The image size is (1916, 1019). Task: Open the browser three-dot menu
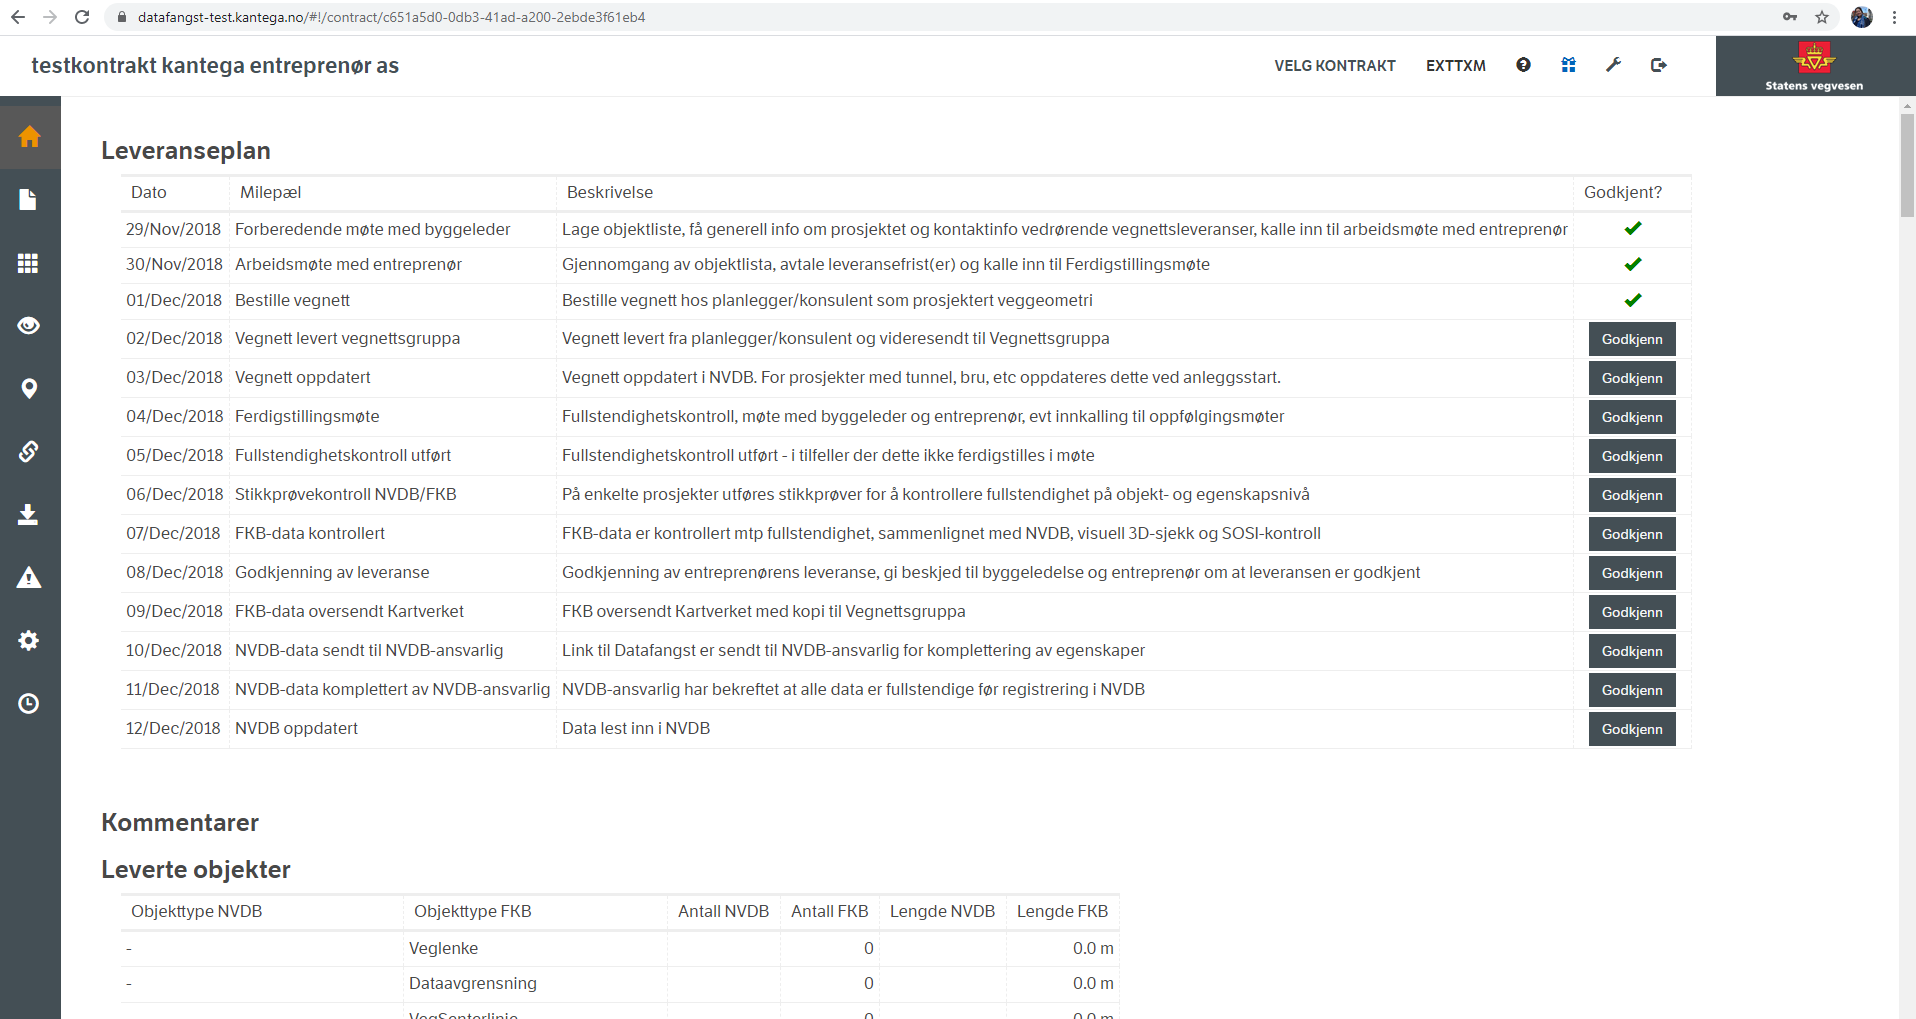point(1895,17)
